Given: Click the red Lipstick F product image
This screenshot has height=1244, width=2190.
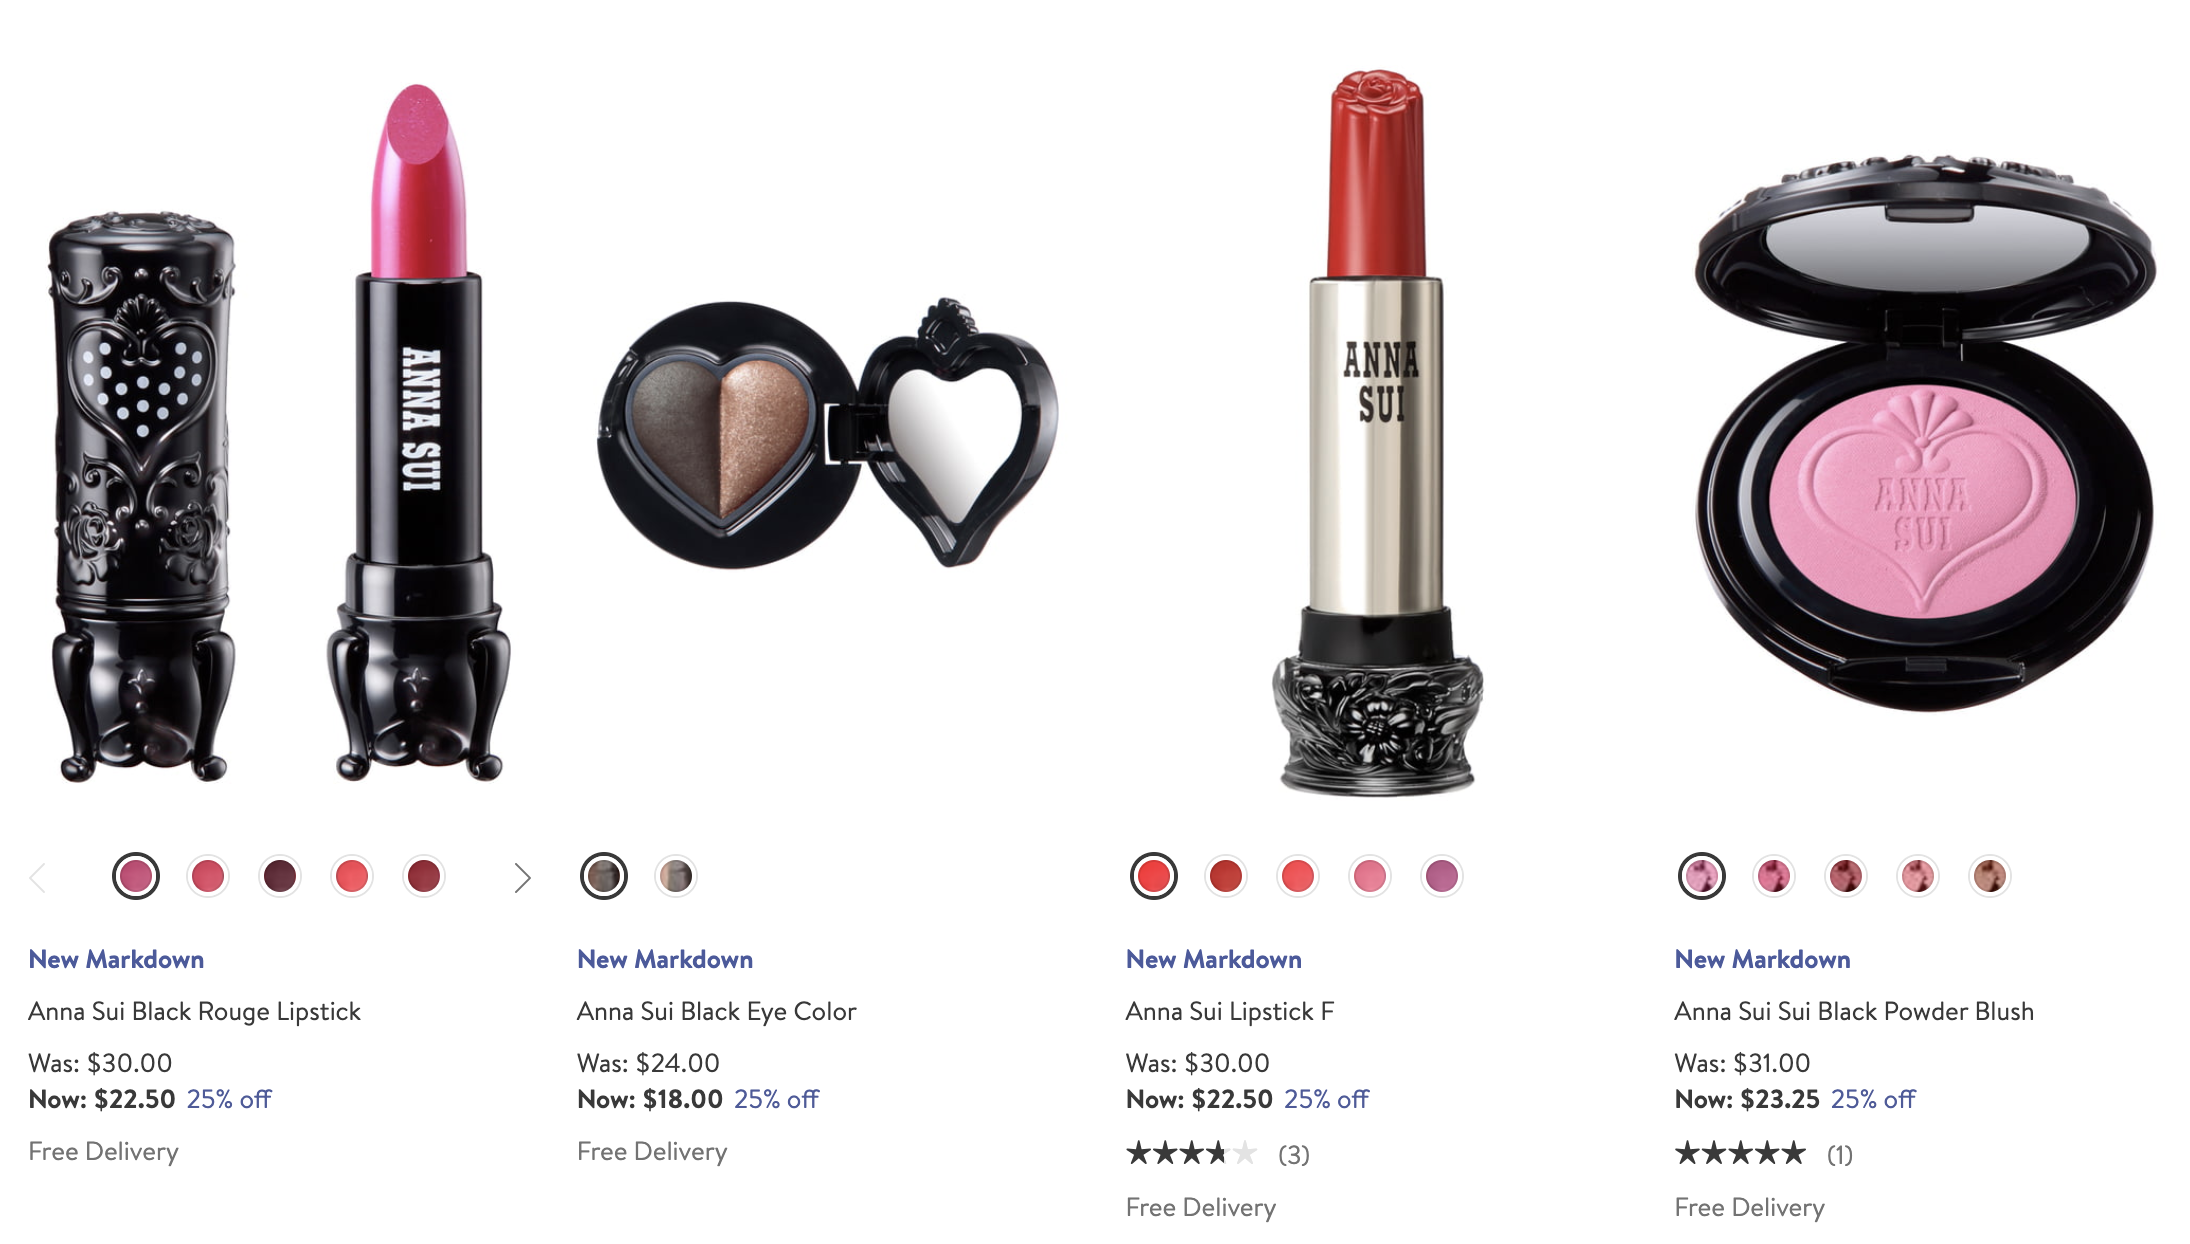Looking at the screenshot, I should click(x=1378, y=432).
